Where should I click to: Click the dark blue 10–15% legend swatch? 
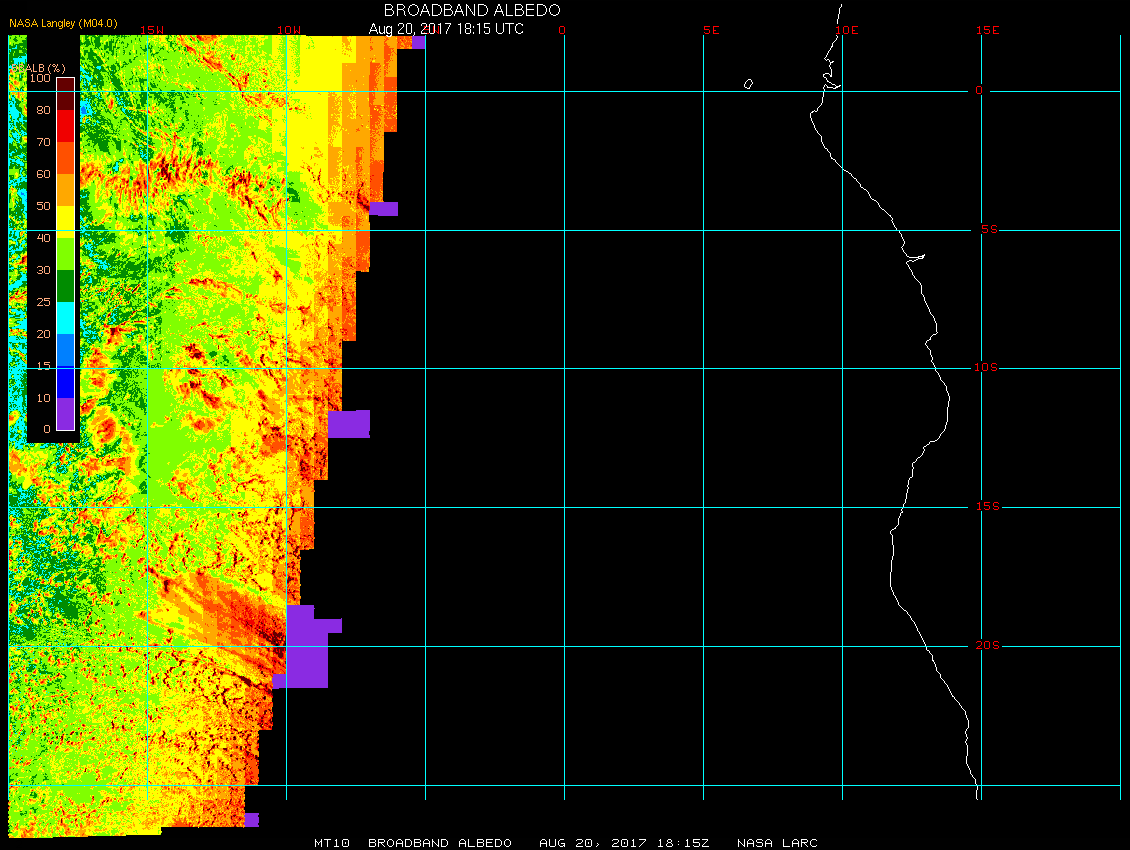[65, 381]
